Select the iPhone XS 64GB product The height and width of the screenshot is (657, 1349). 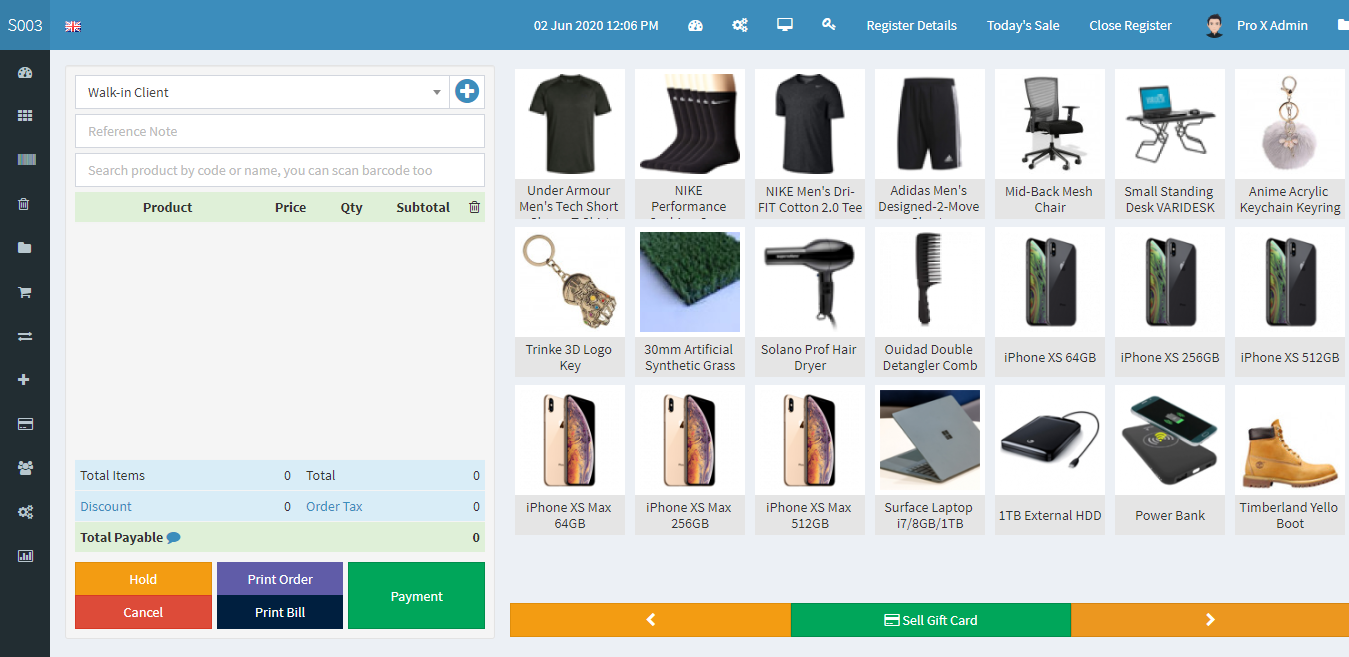(x=1050, y=302)
